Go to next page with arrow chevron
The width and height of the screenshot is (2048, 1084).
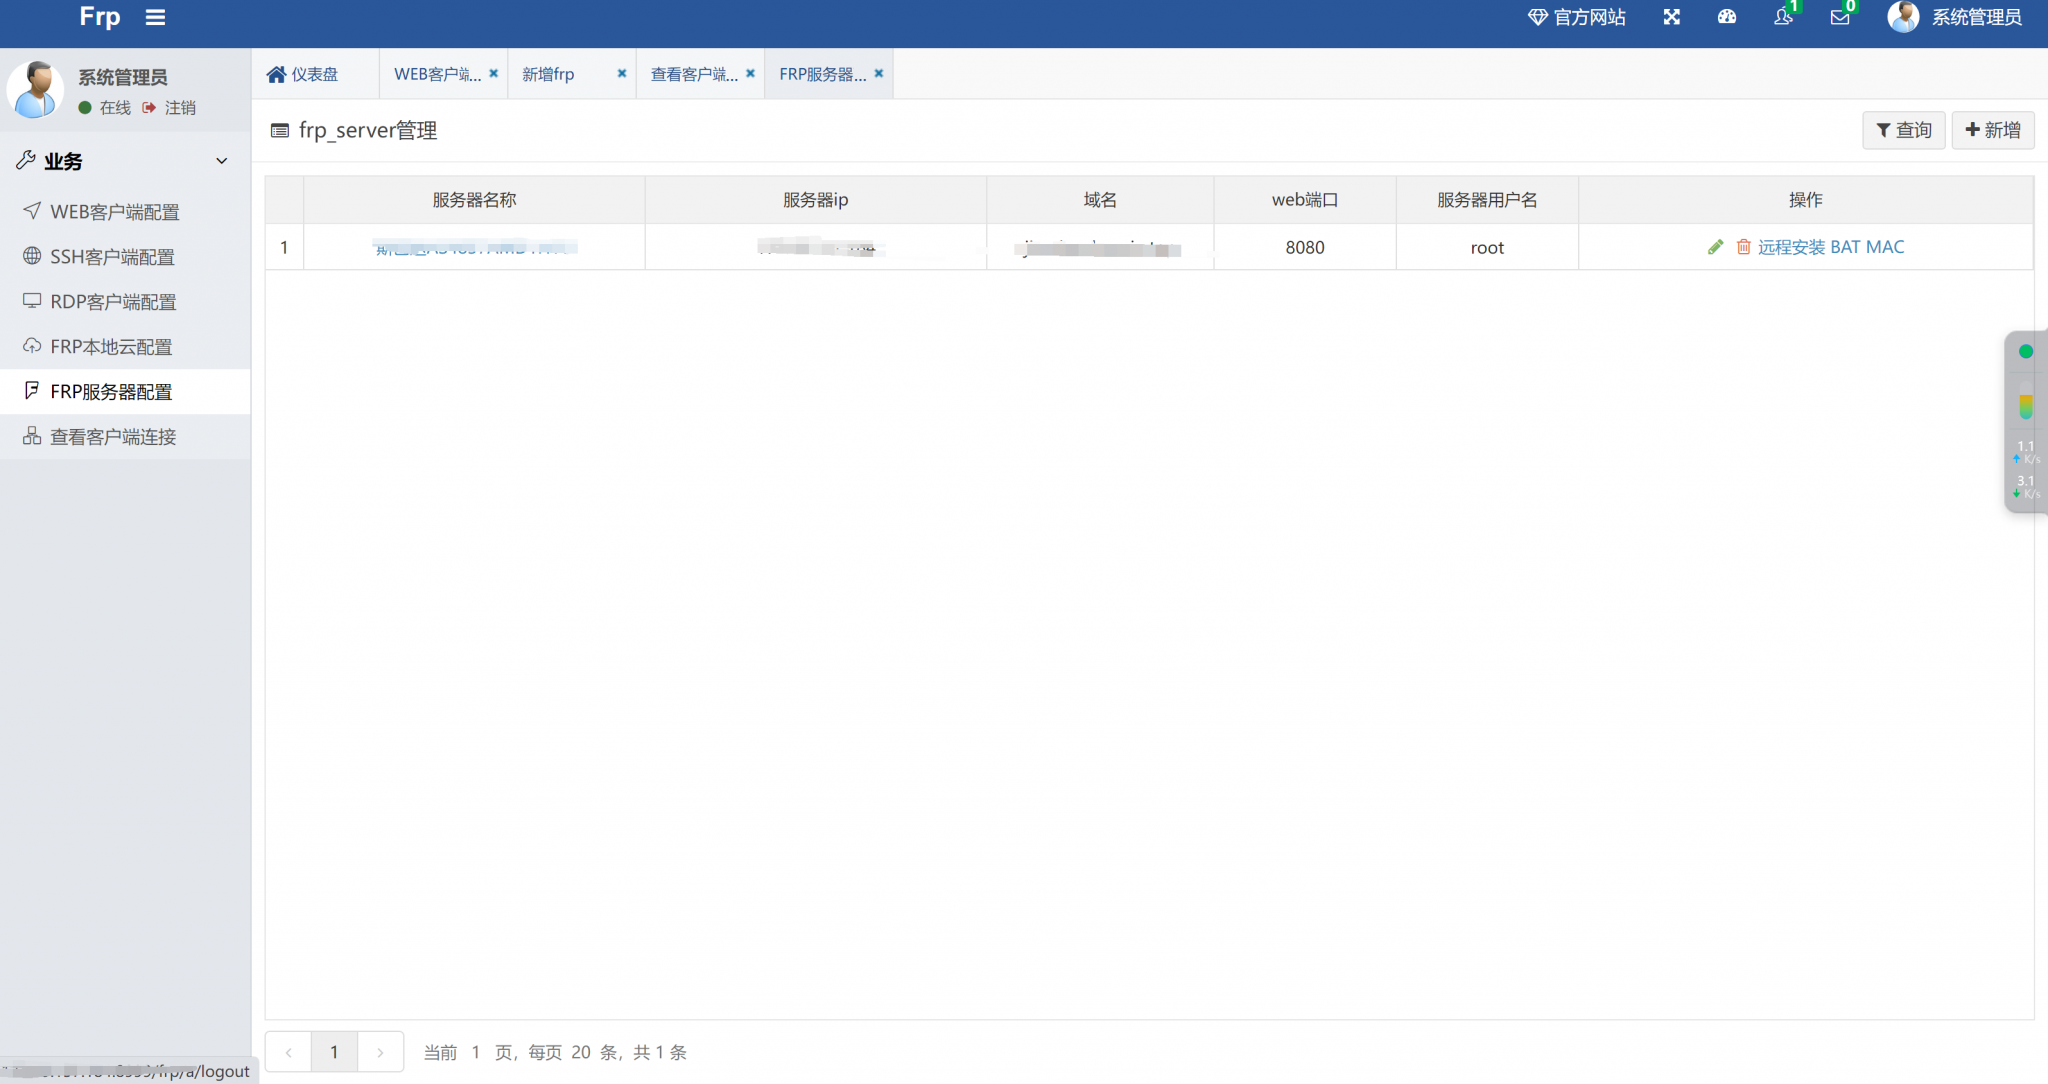[380, 1051]
